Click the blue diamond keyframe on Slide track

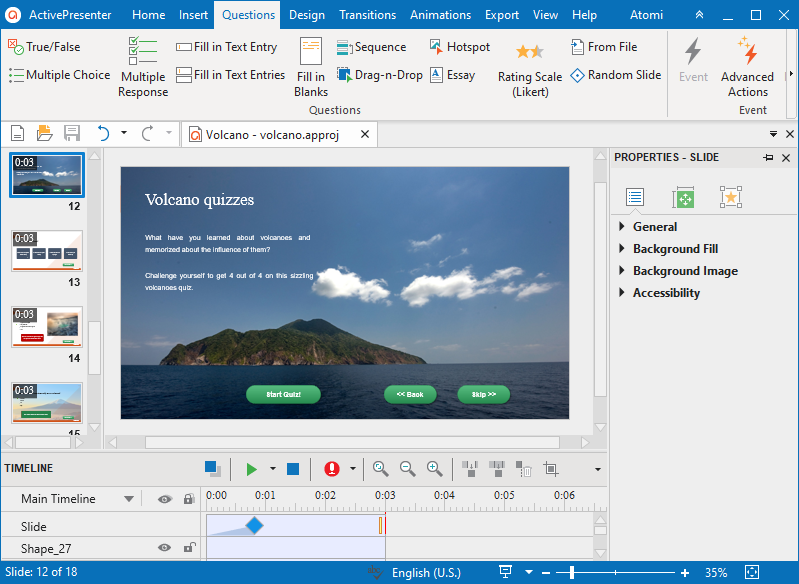click(x=254, y=525)
